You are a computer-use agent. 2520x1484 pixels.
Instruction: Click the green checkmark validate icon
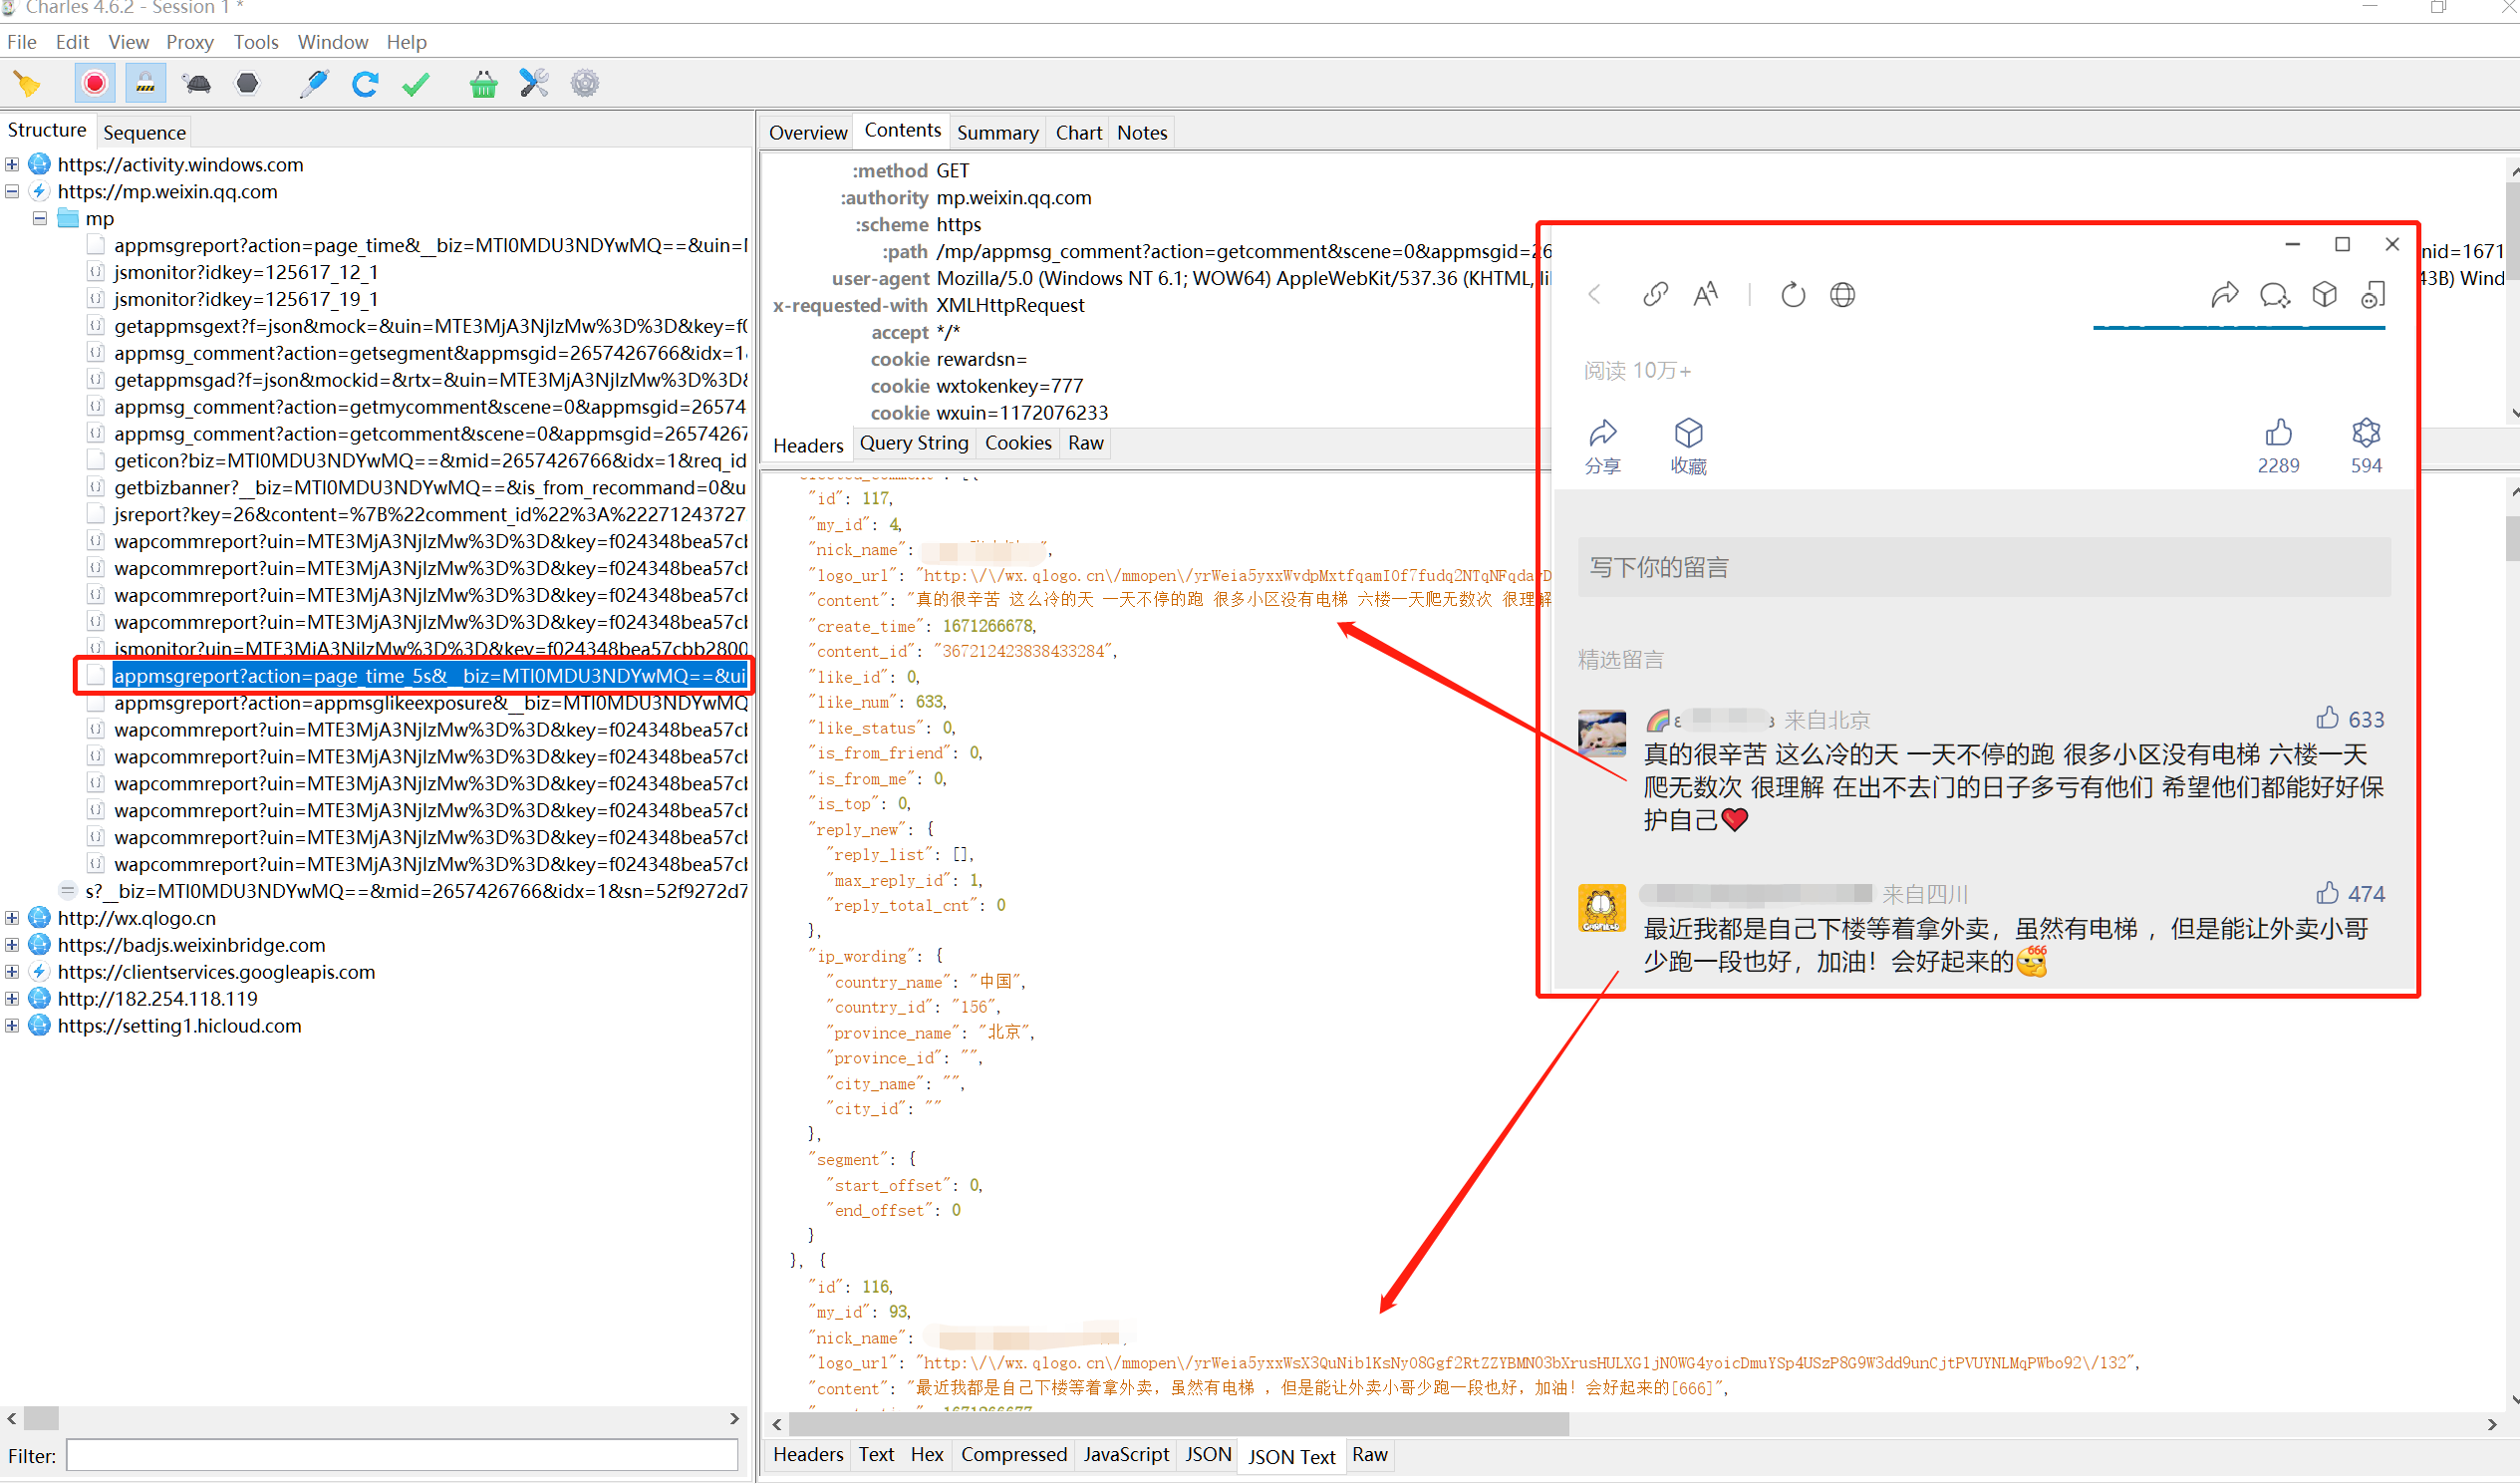tap(416, 84)
